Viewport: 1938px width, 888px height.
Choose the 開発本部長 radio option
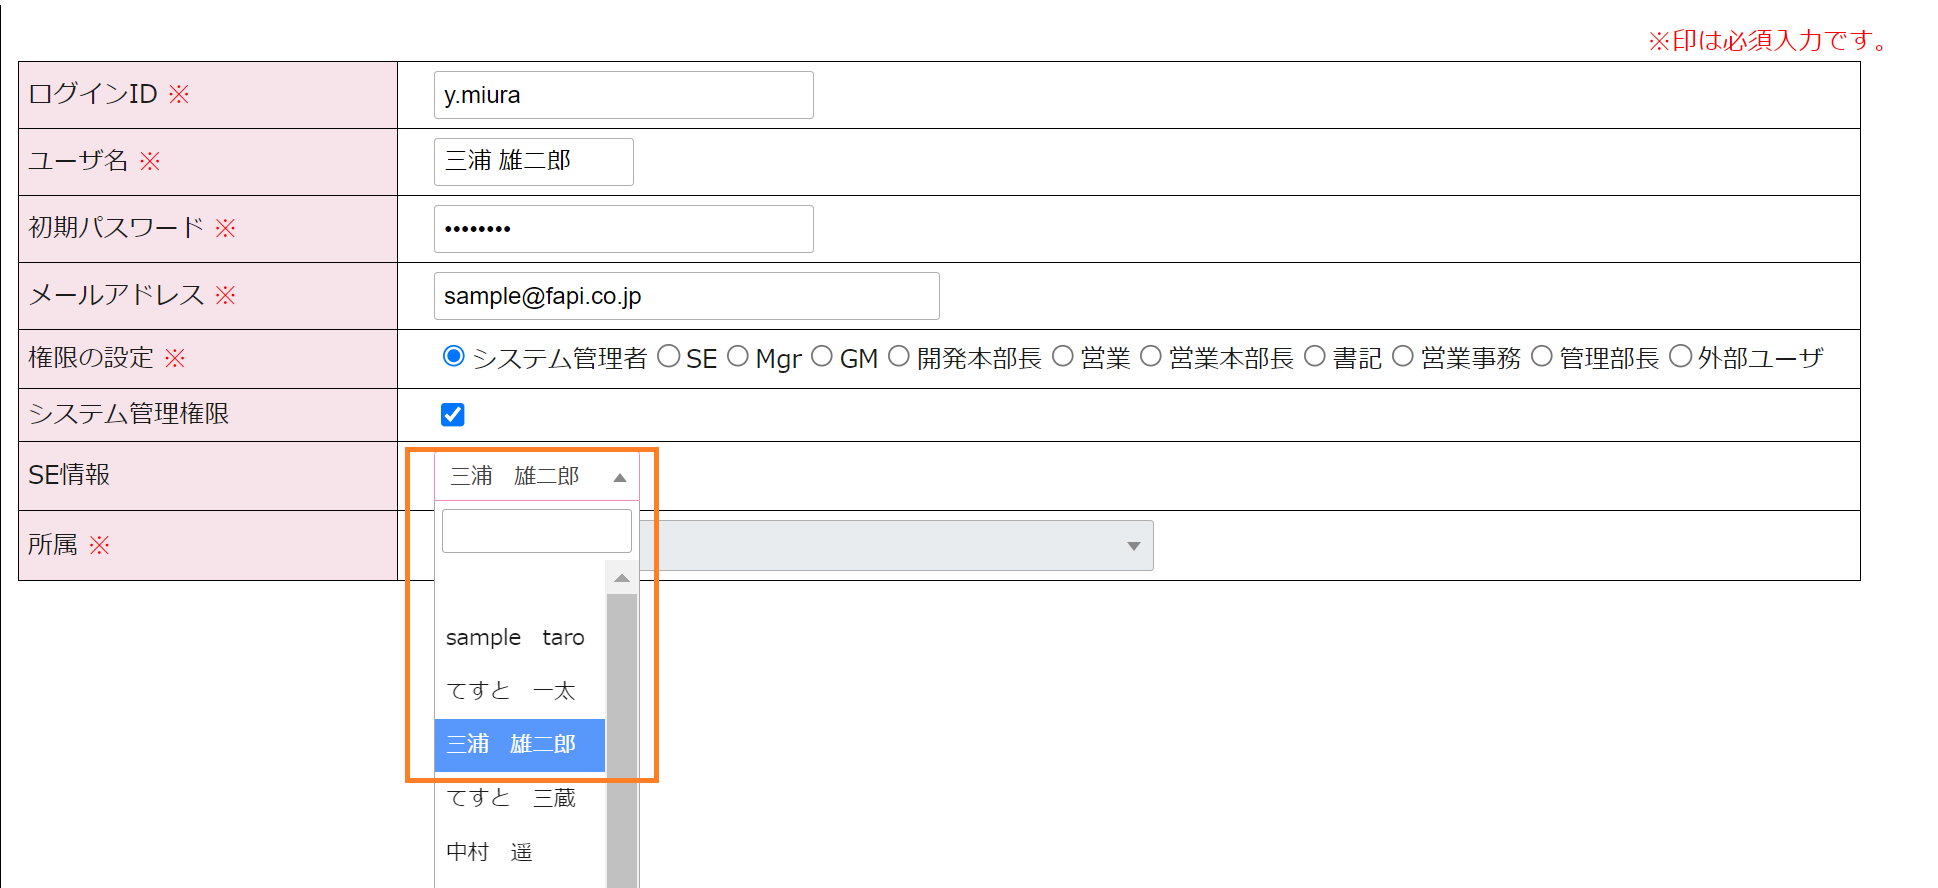click(x=899, y=357)
